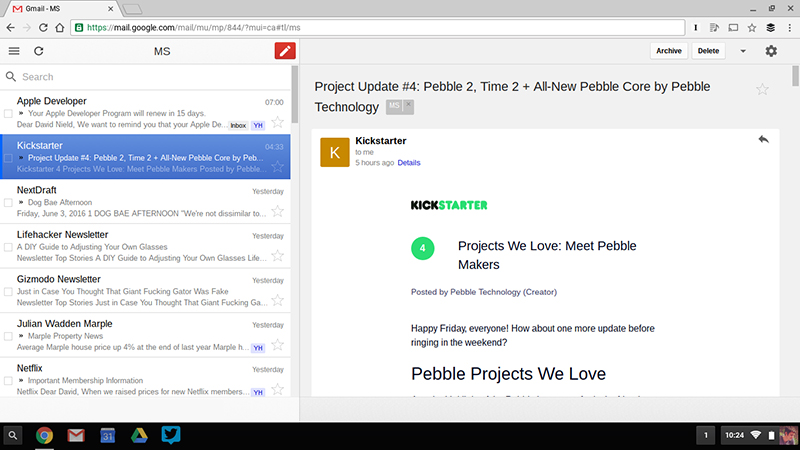The width and height of the screenshot is (800, 450).
Task: Go forward in browser
Action: [27, 28]
